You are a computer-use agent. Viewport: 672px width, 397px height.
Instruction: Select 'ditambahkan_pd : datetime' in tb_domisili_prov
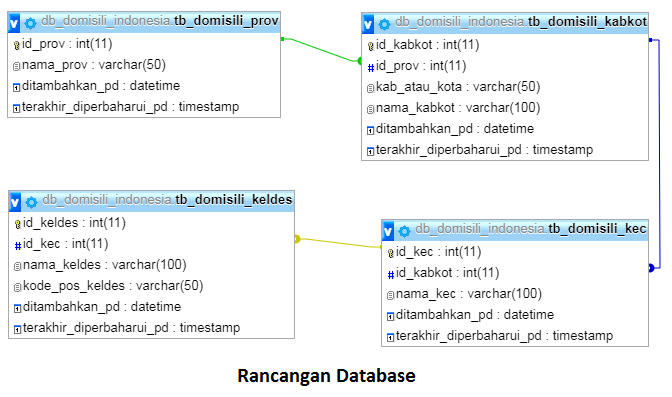click(101, 86)
